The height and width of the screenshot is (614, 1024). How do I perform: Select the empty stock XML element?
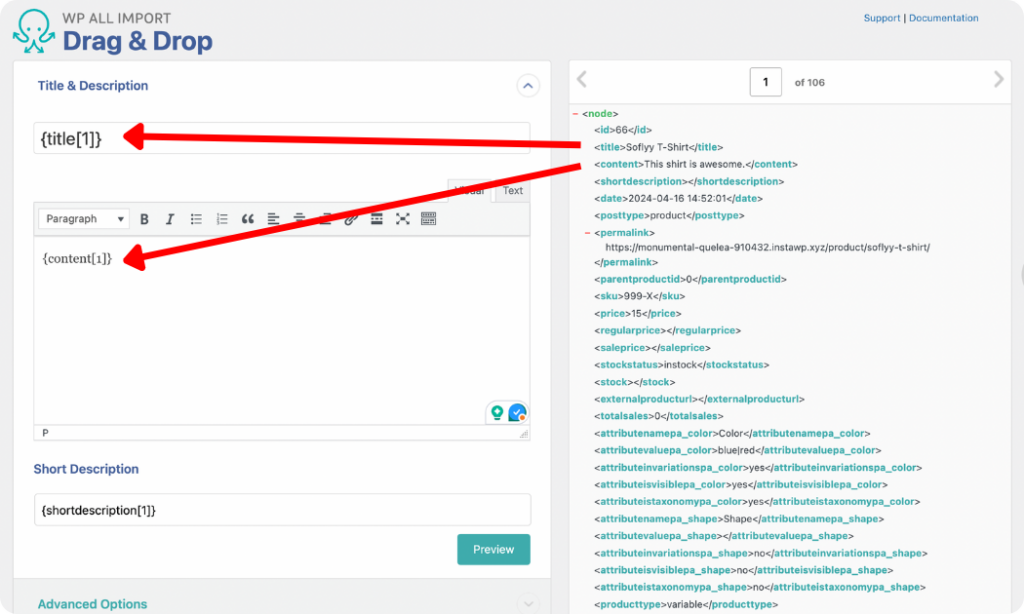(x=635, y=382)
